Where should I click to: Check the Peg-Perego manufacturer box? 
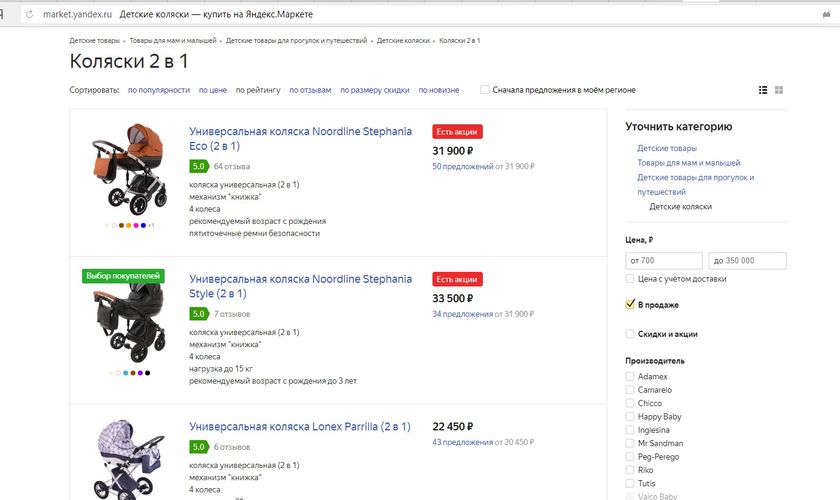[630, 457]
